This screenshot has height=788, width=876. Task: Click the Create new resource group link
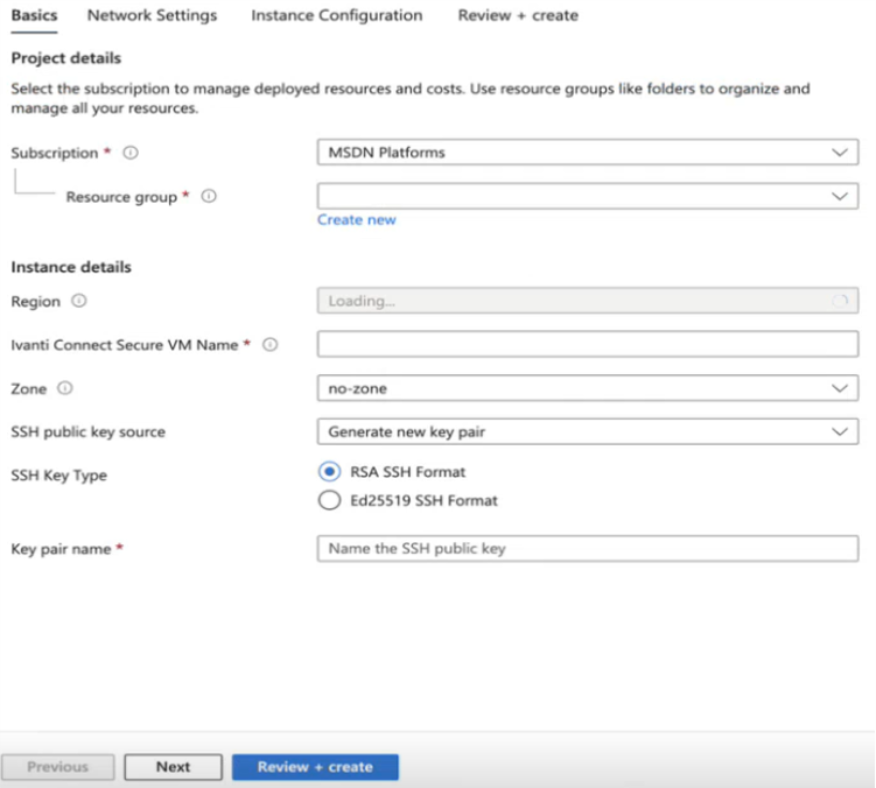coord(356,220)
